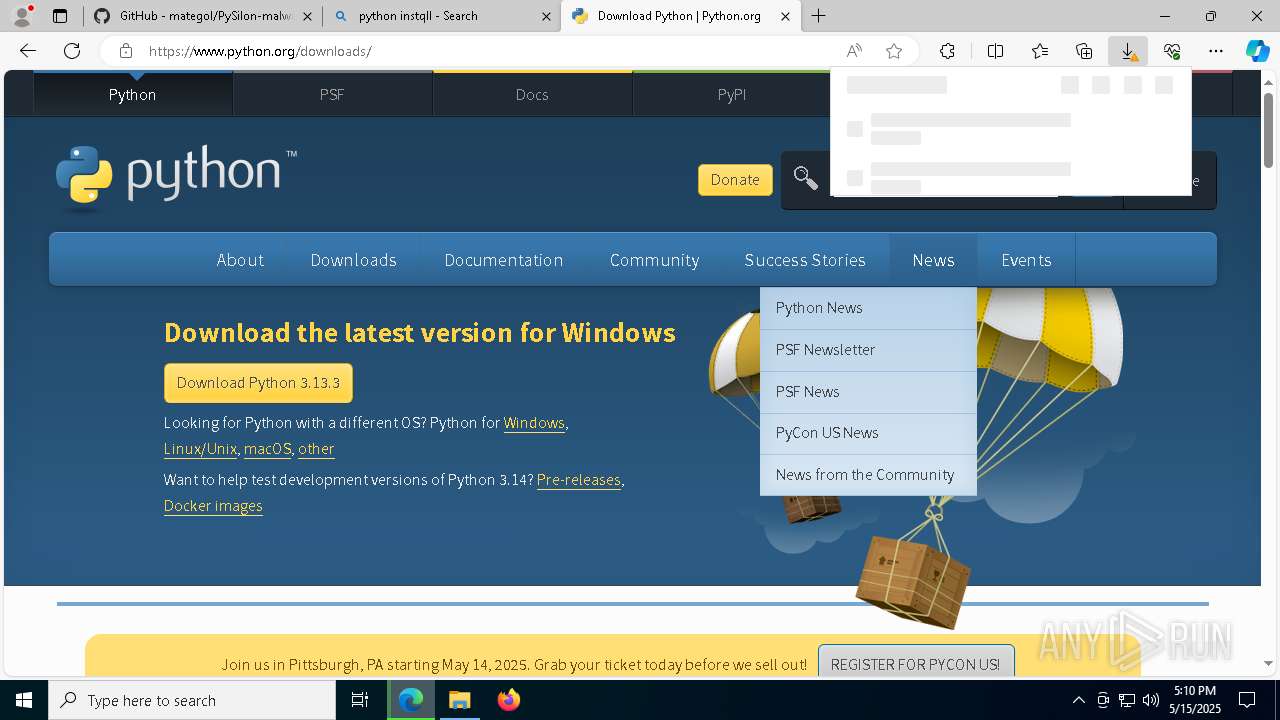Open Documentation menu
This screenshot has height=720, width=1280.
(x=504, y=260)
